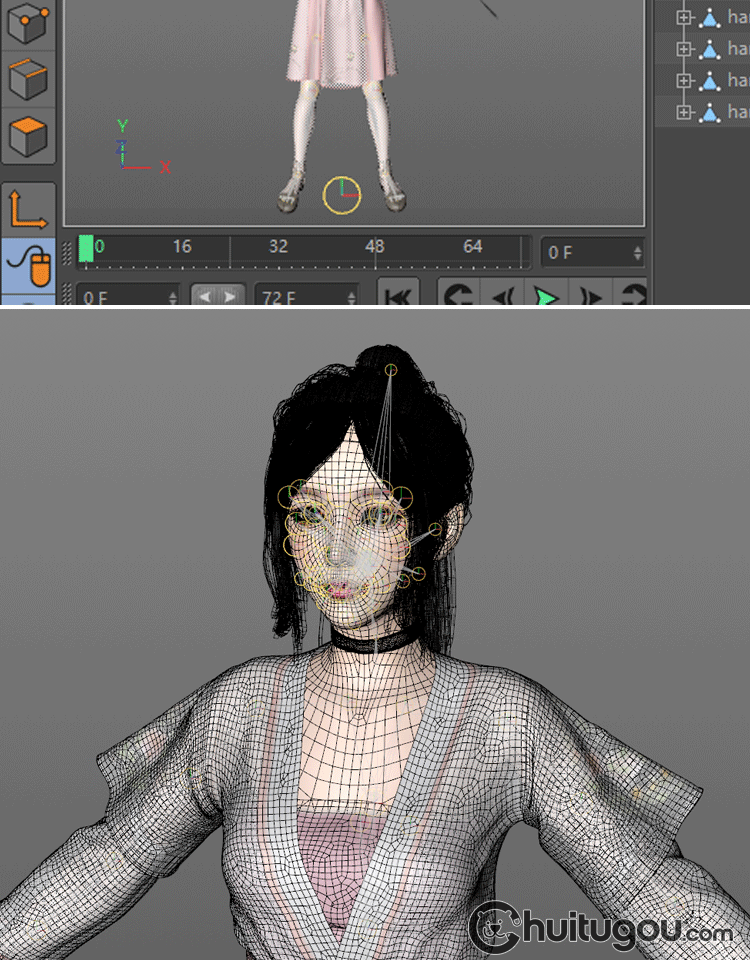Click the polygon object icon of bottom tree item
The image size is (750, 960).
710,112
